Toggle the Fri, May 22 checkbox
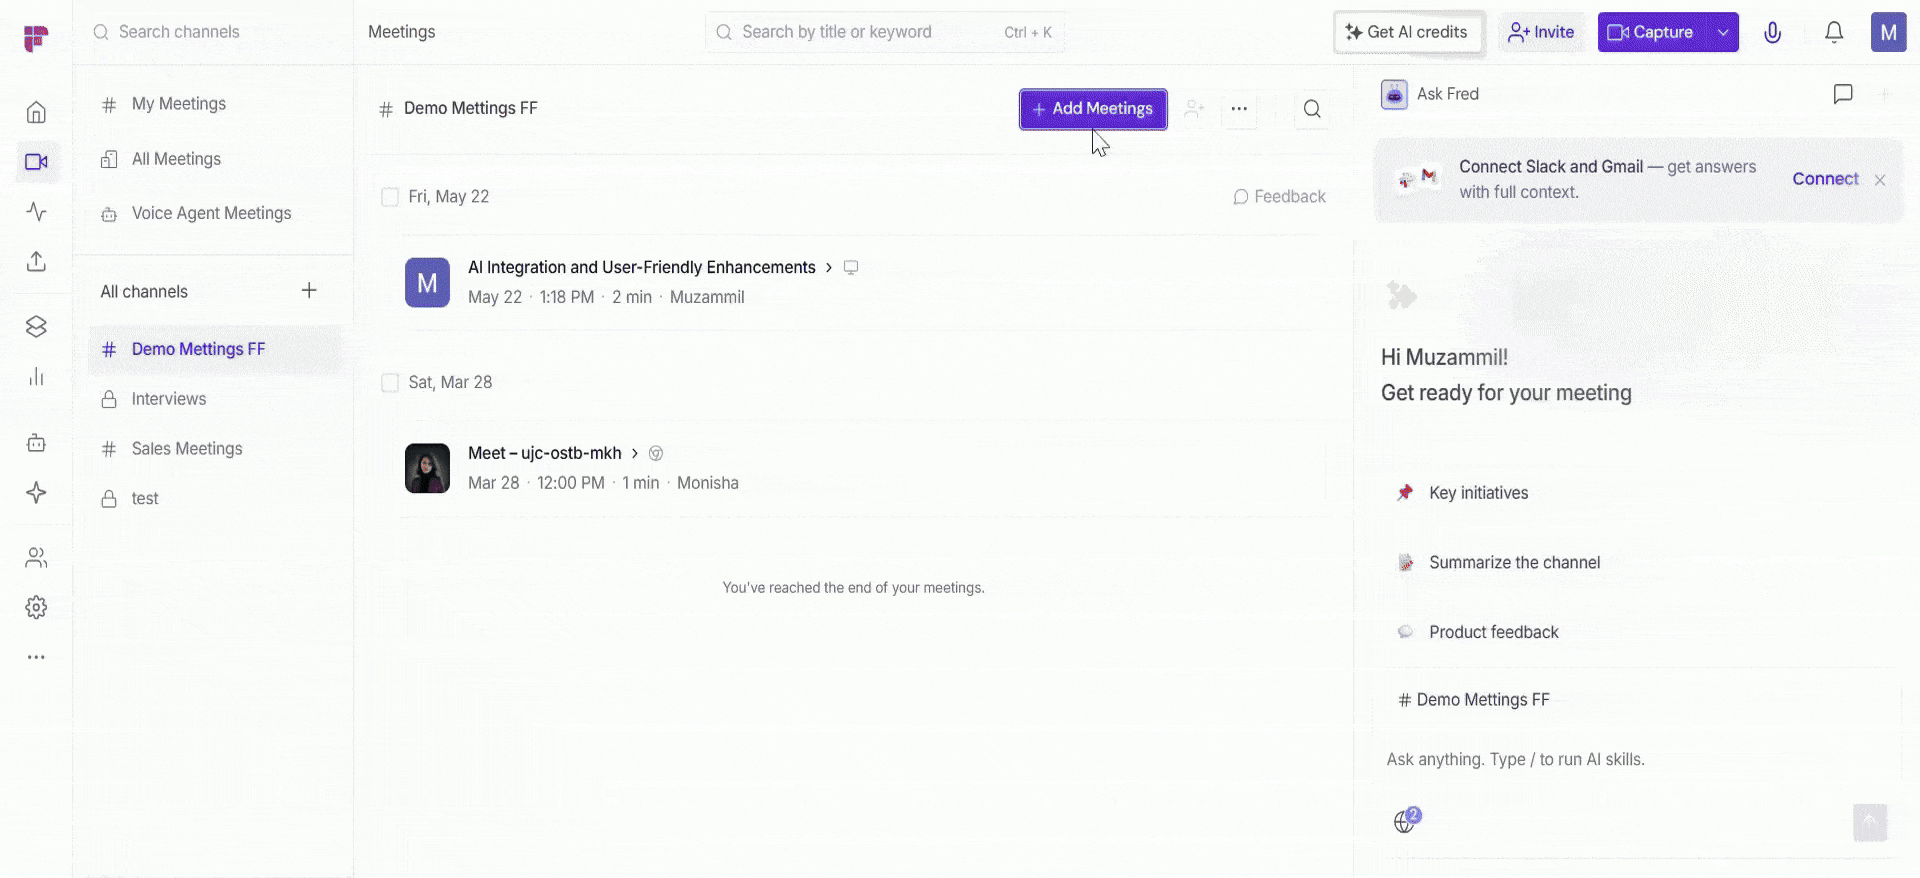1920x878 pixels. coord(390,197)
